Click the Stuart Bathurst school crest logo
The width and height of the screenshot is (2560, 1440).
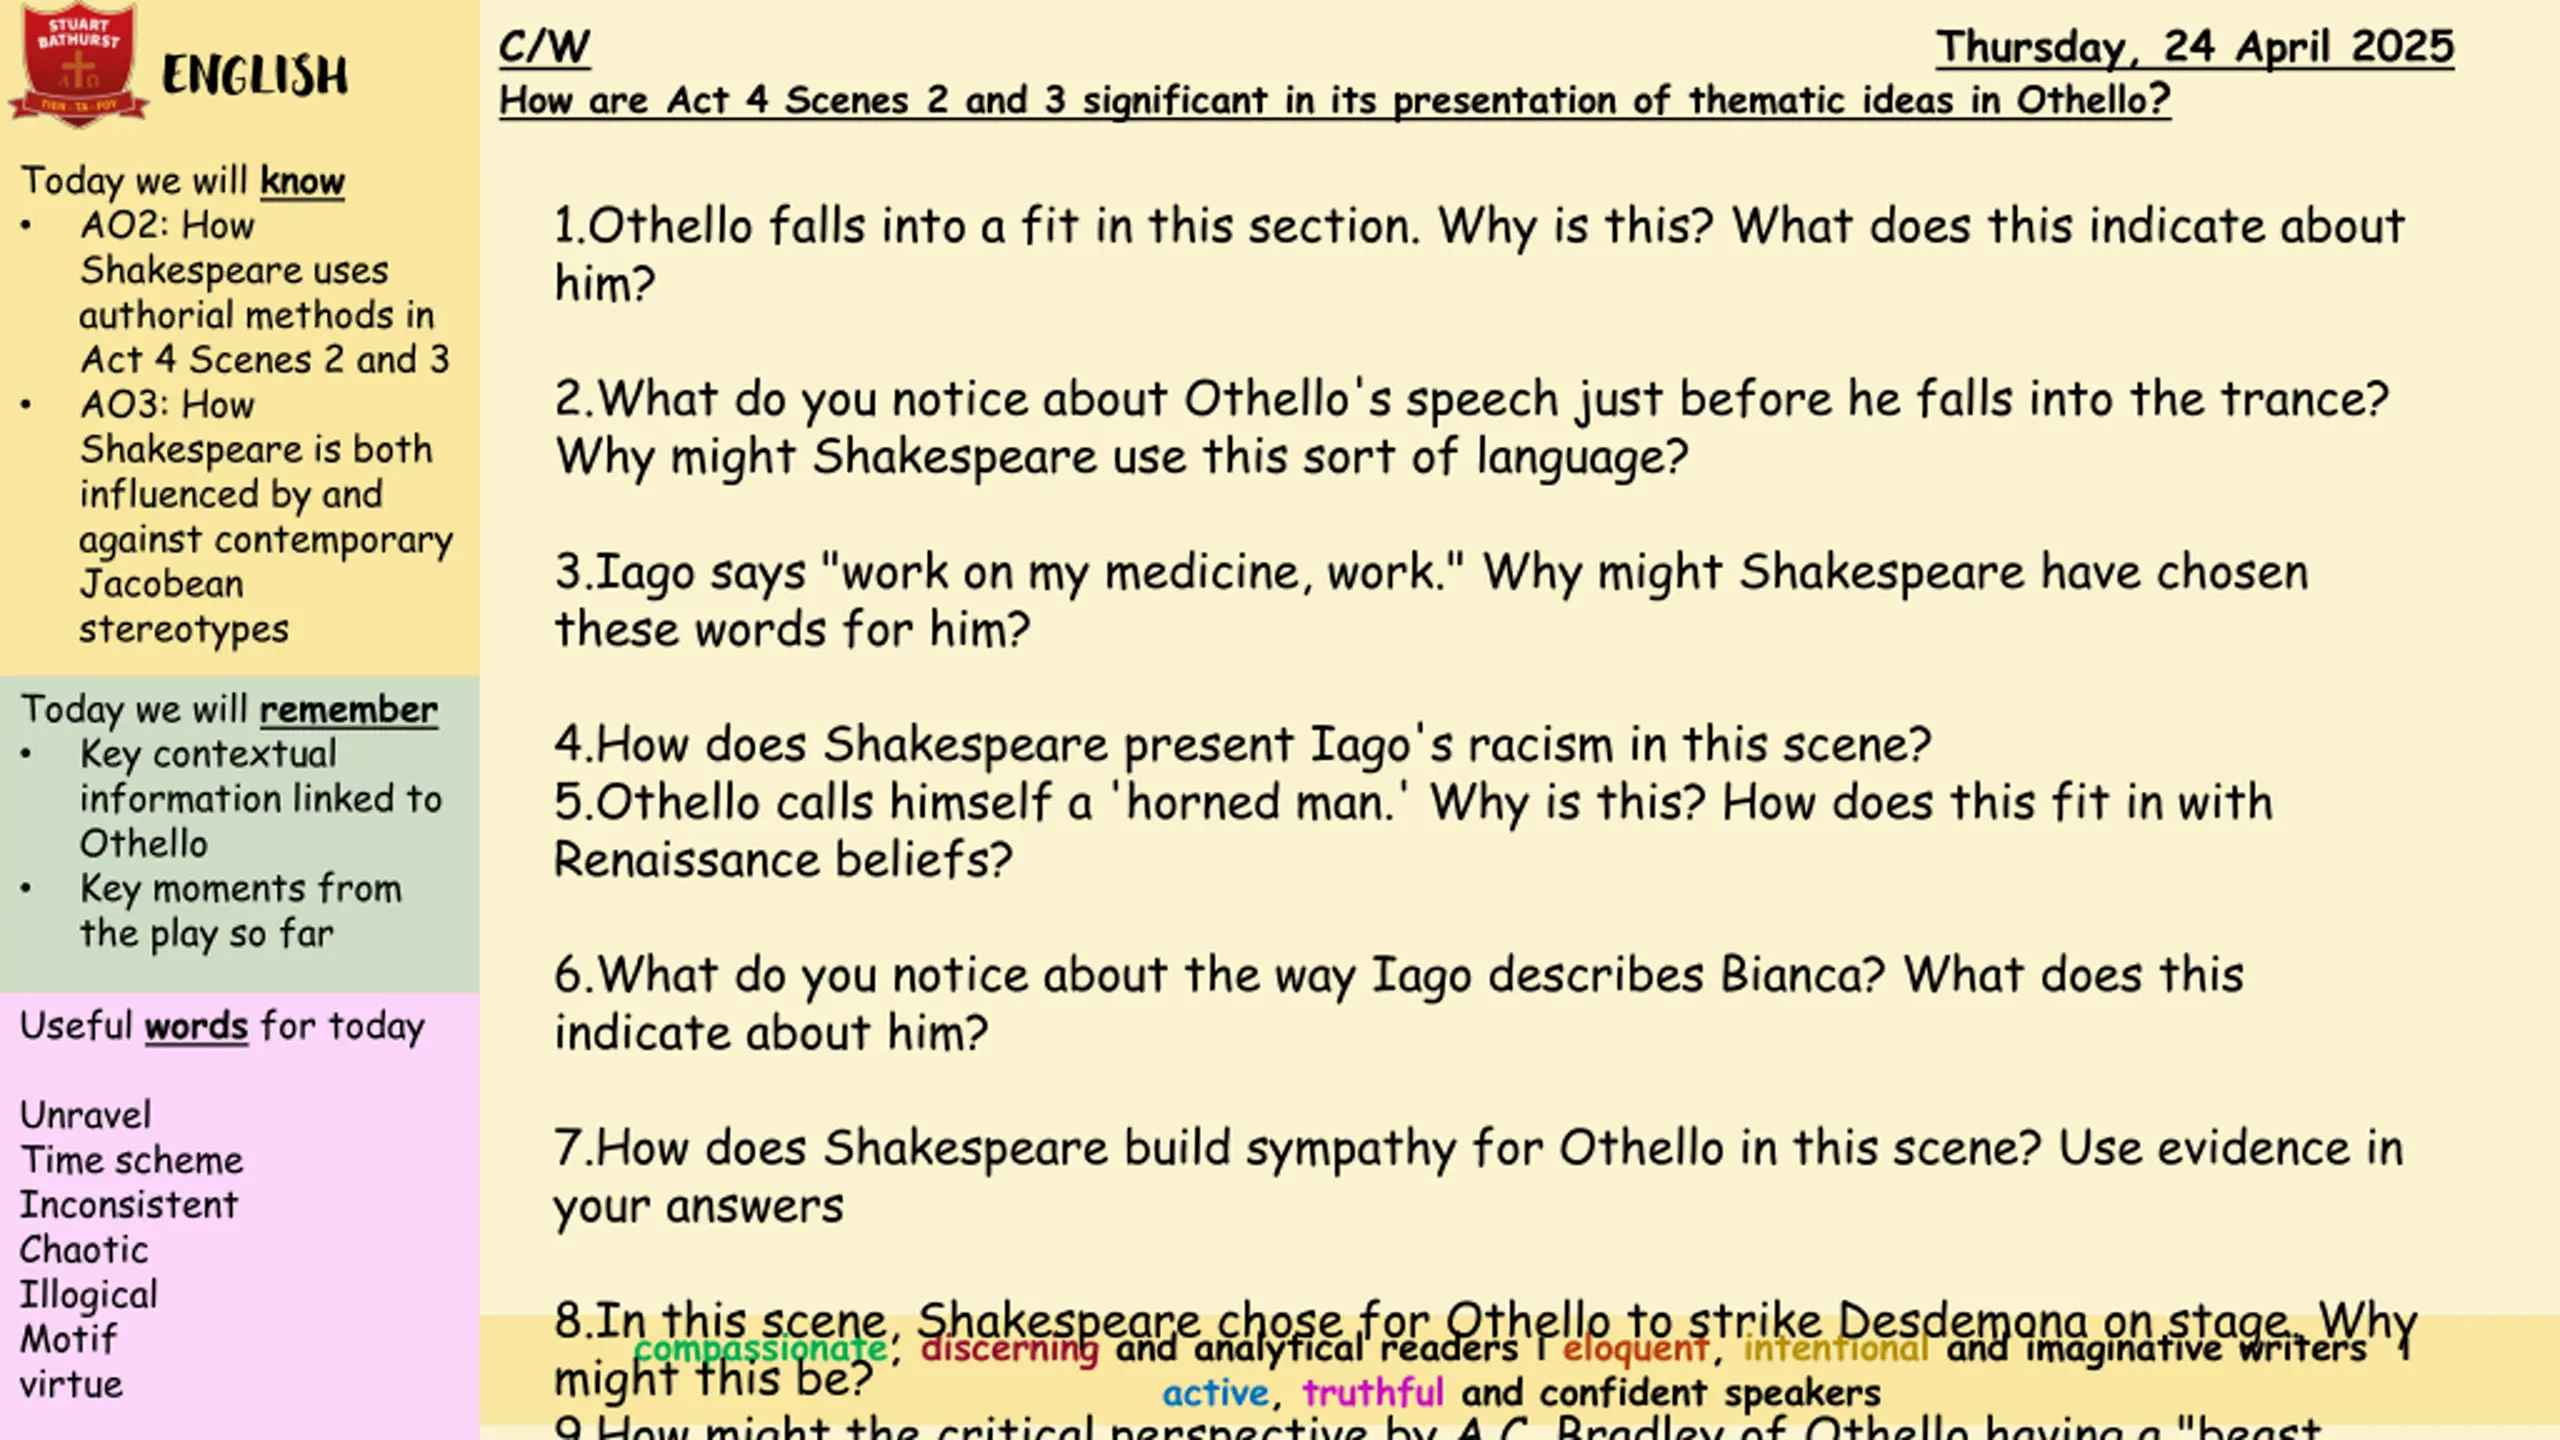tap(78, 65)
